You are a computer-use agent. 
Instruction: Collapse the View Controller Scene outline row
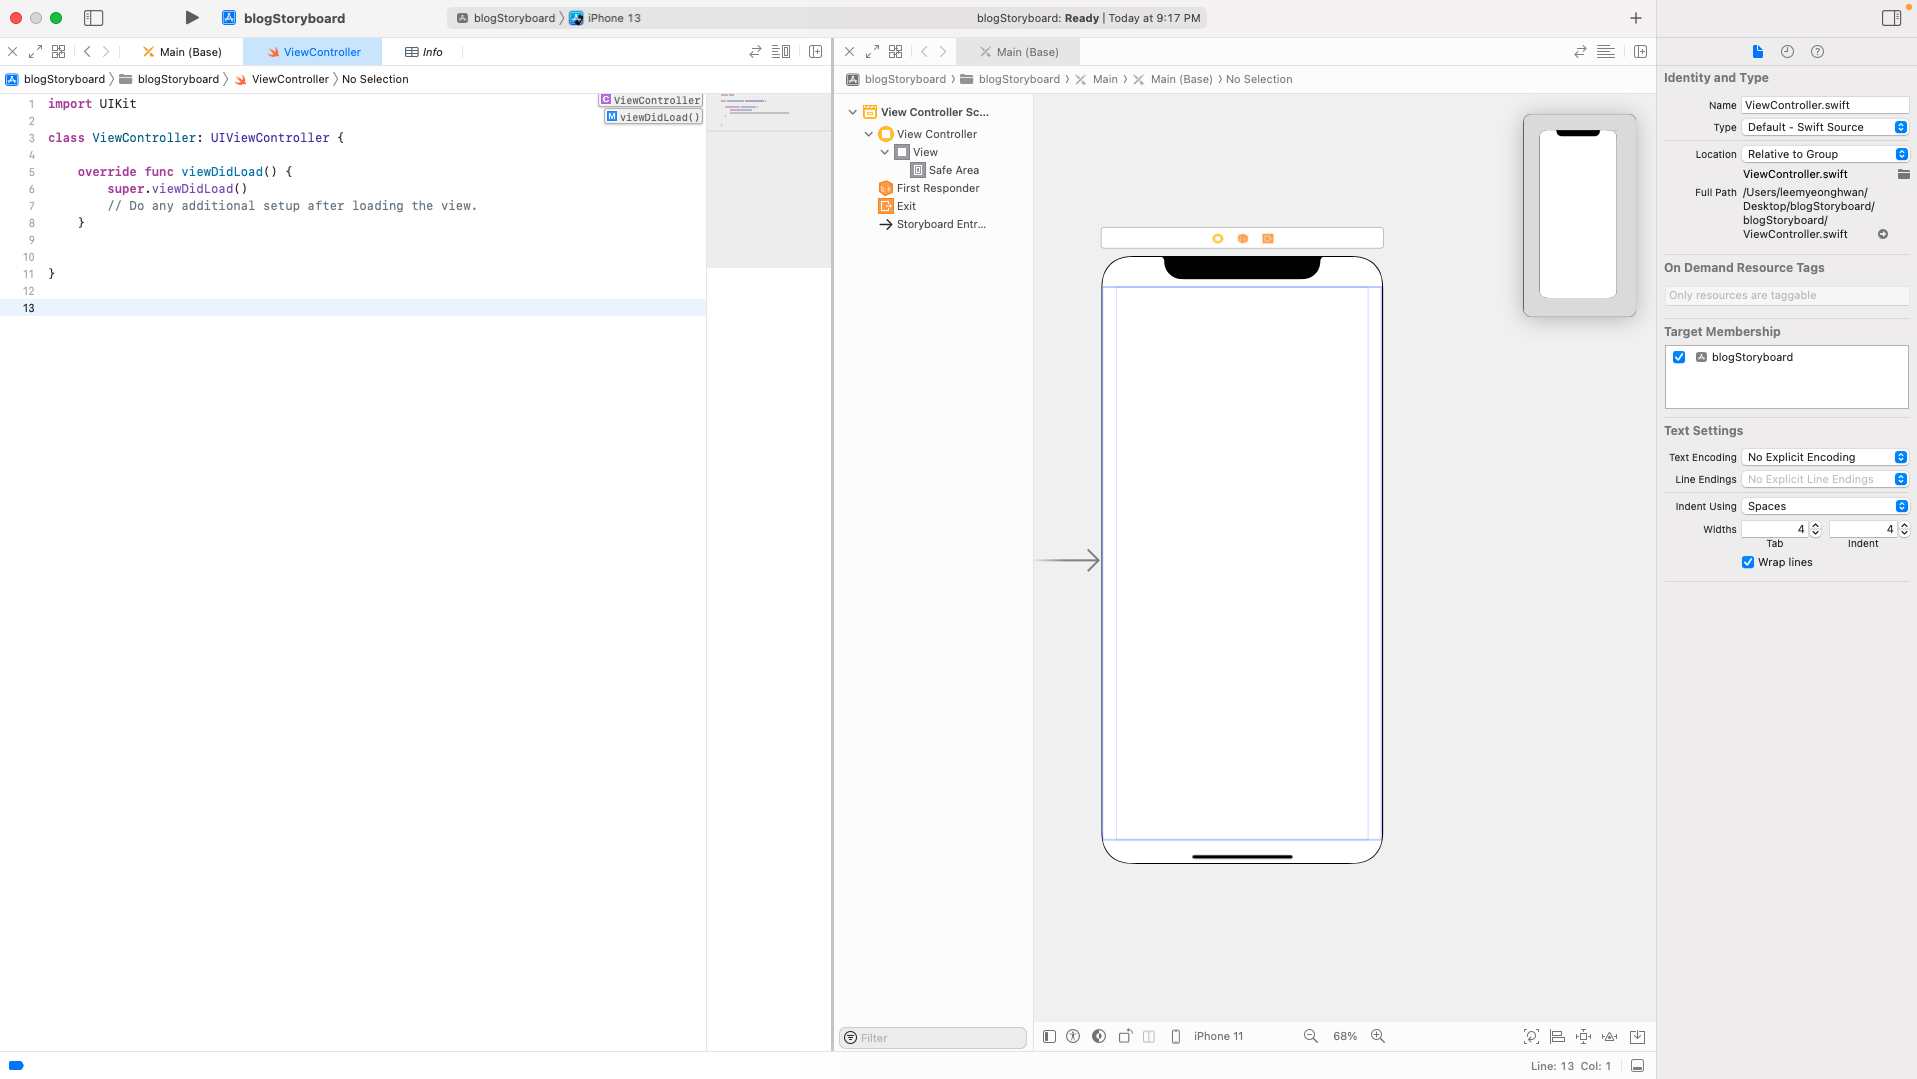(853, 112)
